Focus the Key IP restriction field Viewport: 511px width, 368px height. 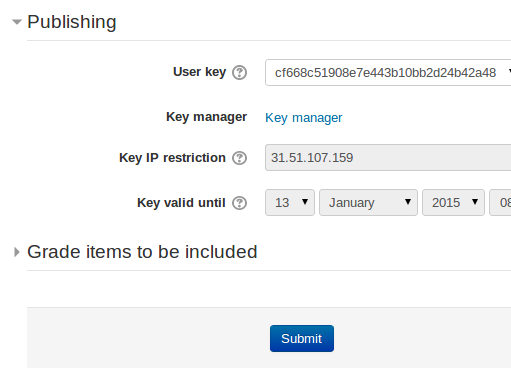click(x=388, y=158)
